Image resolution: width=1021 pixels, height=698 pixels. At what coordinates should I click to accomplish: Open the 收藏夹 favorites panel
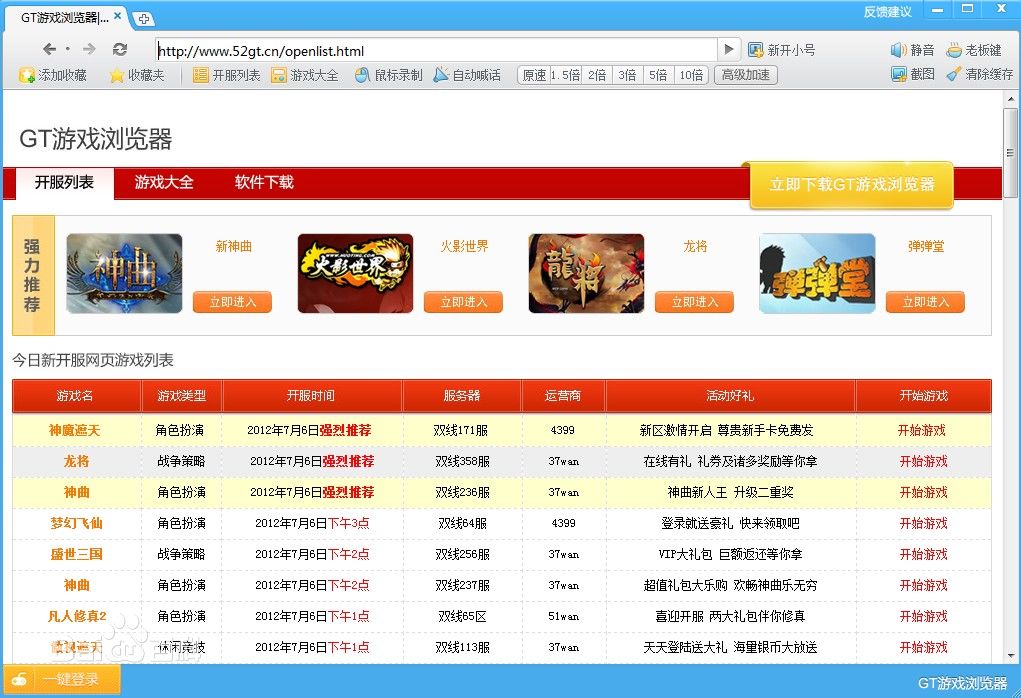coord(131,74)
